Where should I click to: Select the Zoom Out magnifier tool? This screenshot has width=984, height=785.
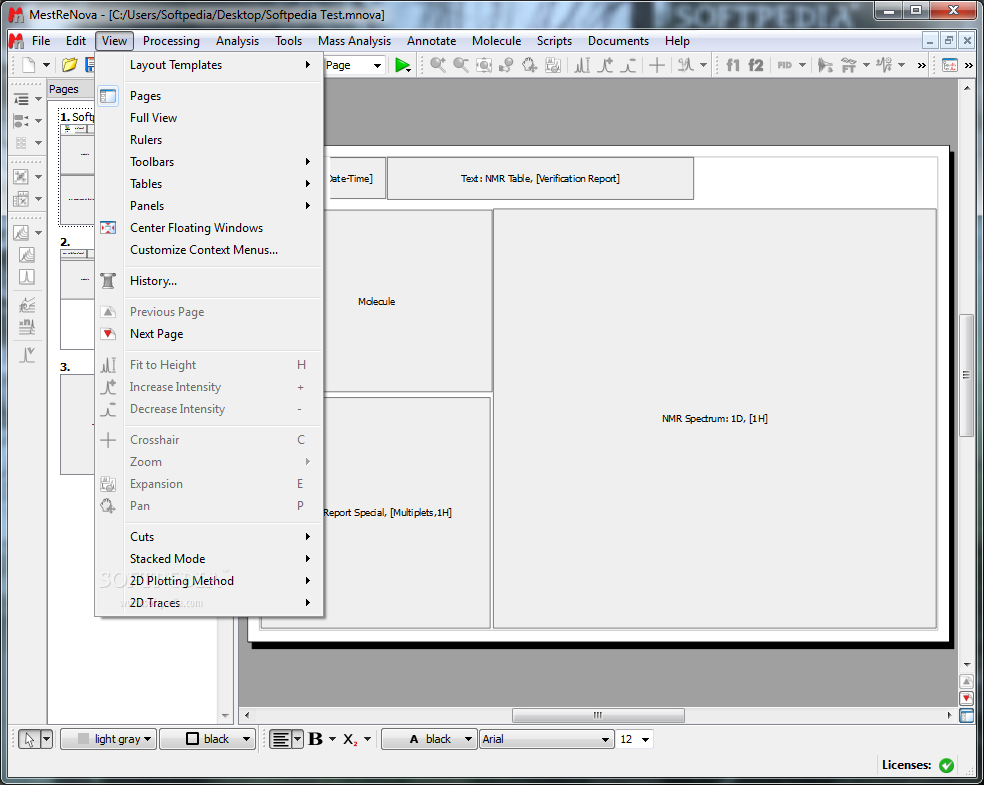(461, 65)
